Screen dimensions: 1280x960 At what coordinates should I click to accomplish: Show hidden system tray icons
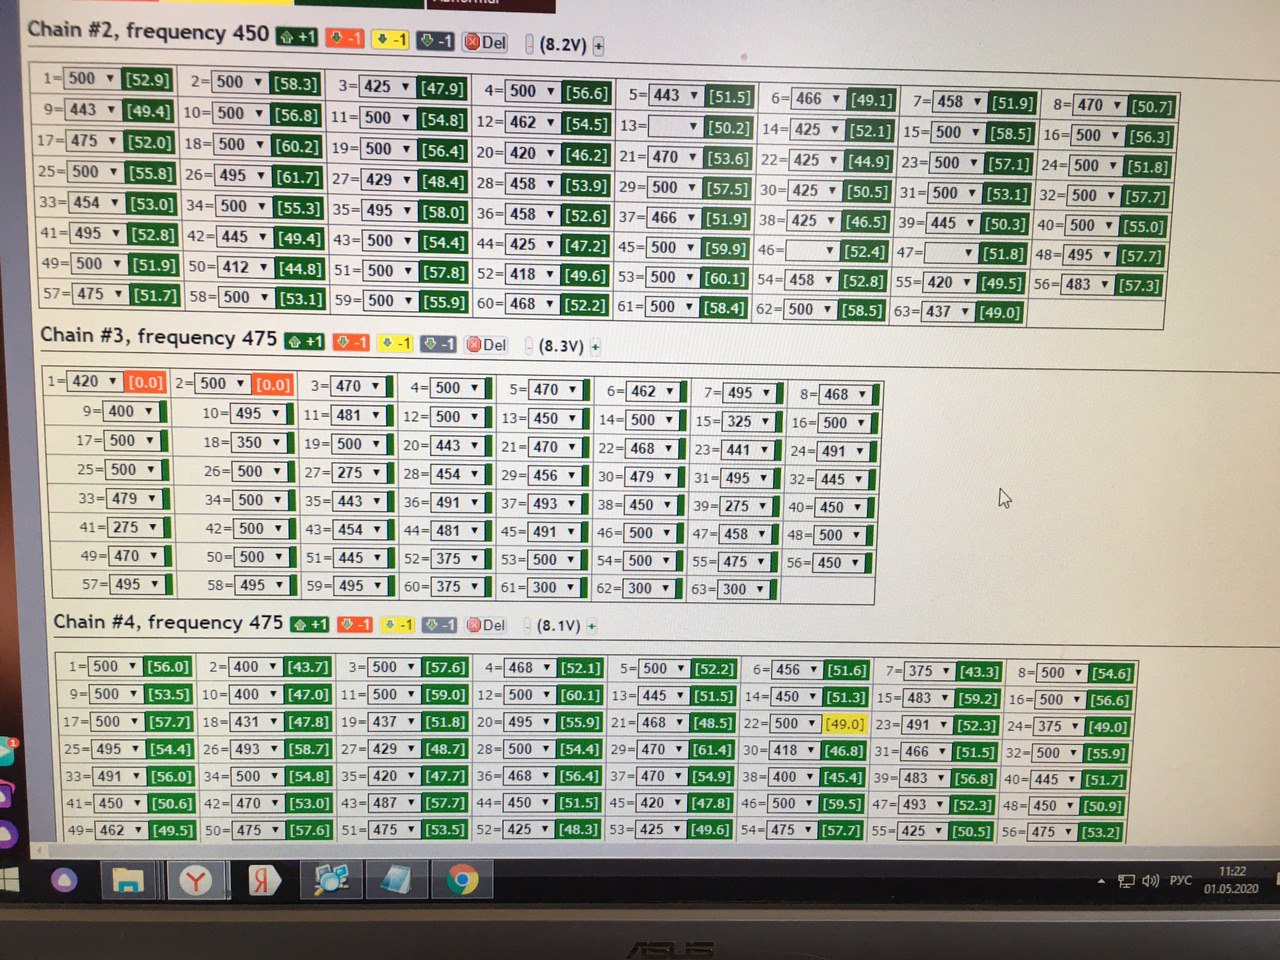pos(1101,881)
